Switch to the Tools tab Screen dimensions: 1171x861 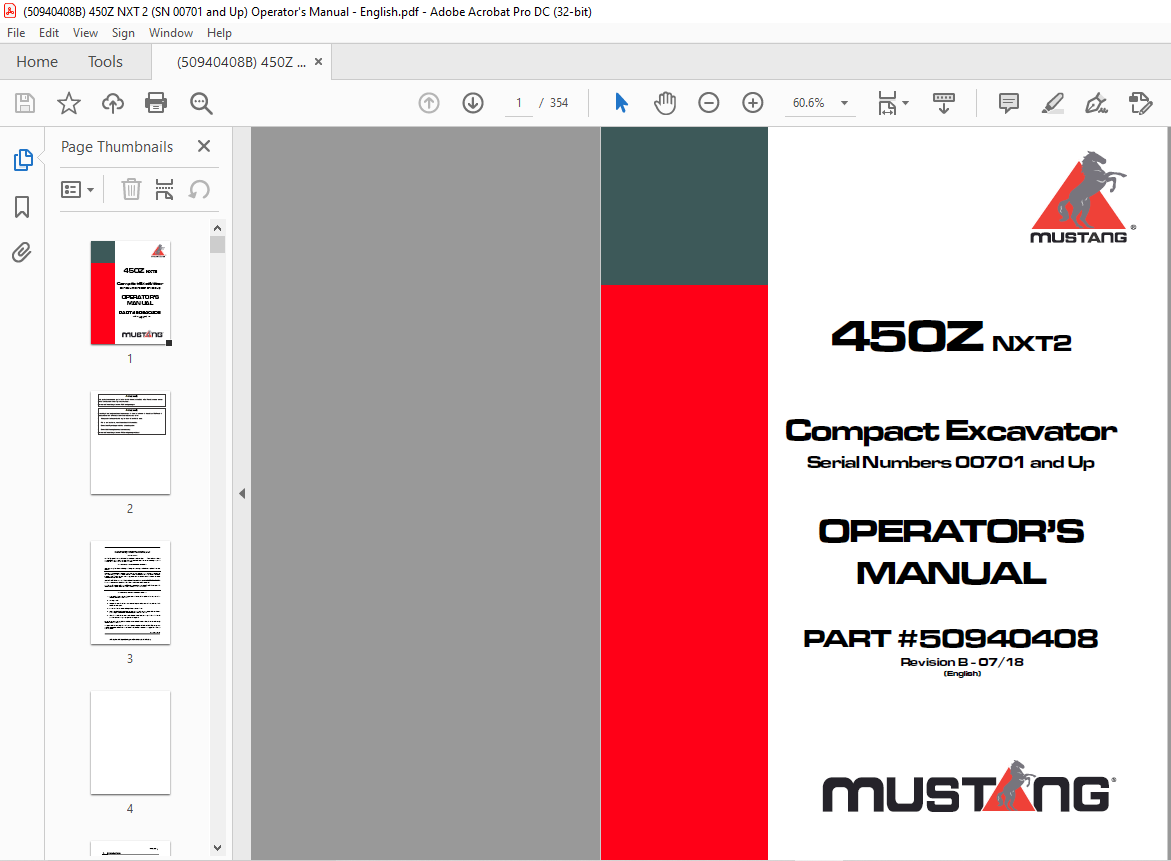coord(105,62)
